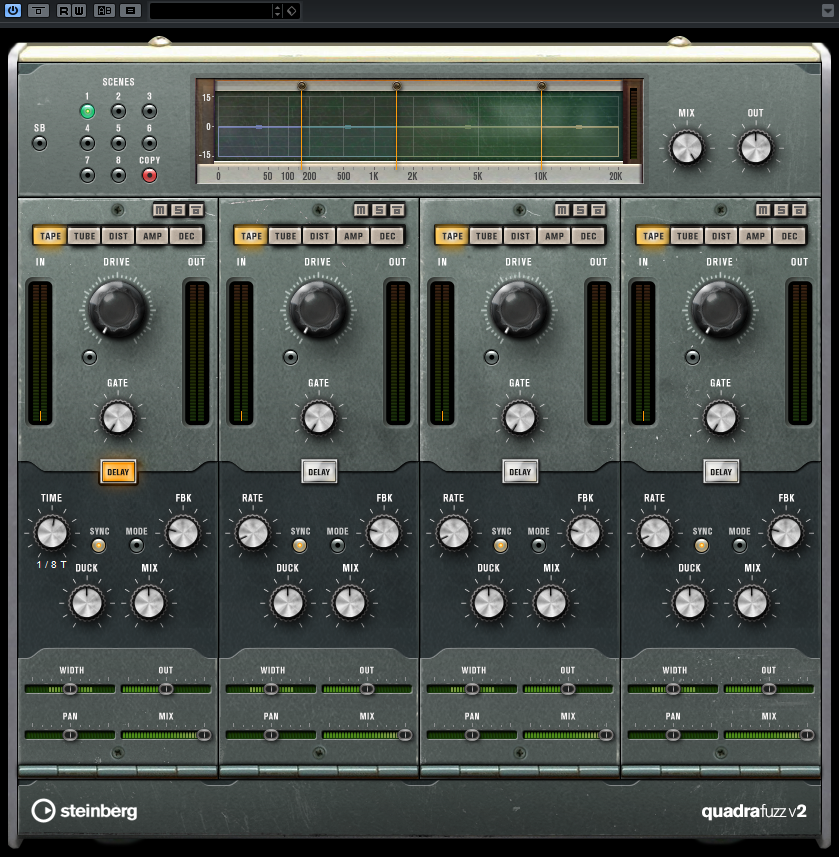The width and height of the screenshot is (839, 857).
Task: Toggle the plug-in power bypass button
Action: (13, 10)
